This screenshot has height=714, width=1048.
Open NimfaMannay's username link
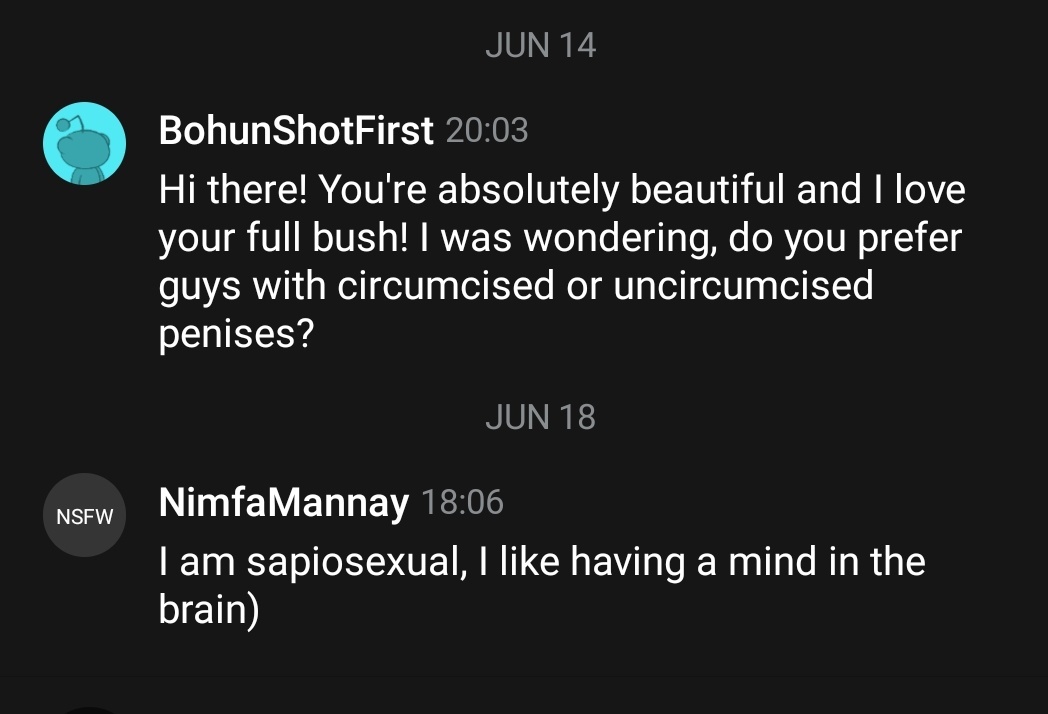[x=284, y=503]
